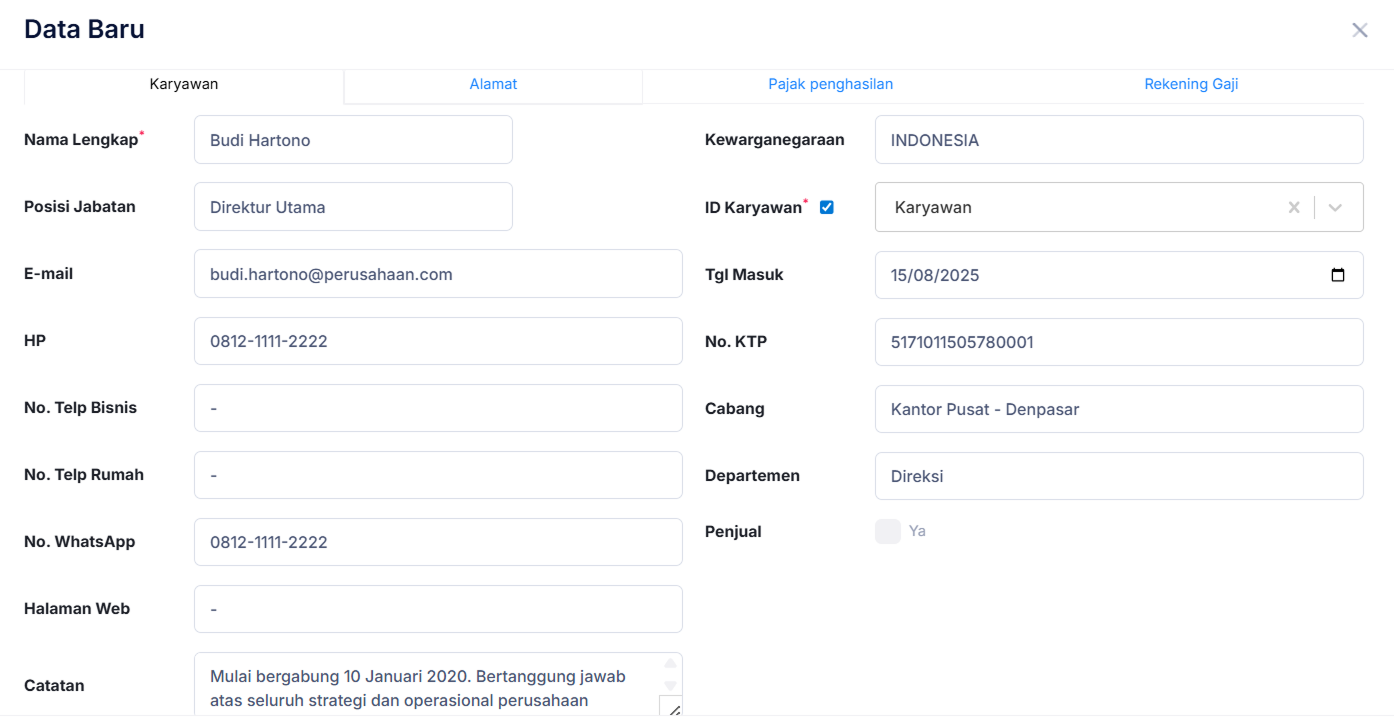The image size is (1394, 726).
Task: Open the Pajak penghasilan tab
Action: click(x=830, y=85)
